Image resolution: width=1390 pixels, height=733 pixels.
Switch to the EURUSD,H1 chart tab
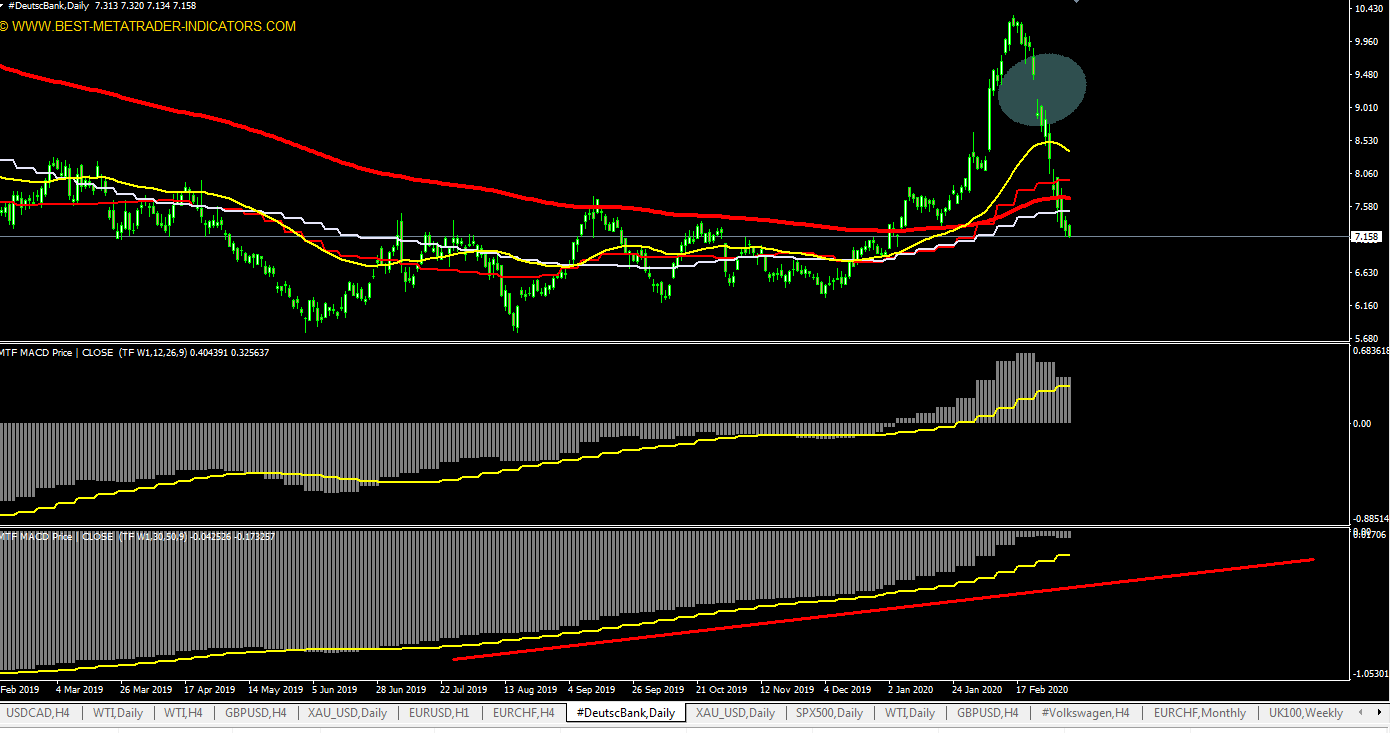click(x=439, y=713)
